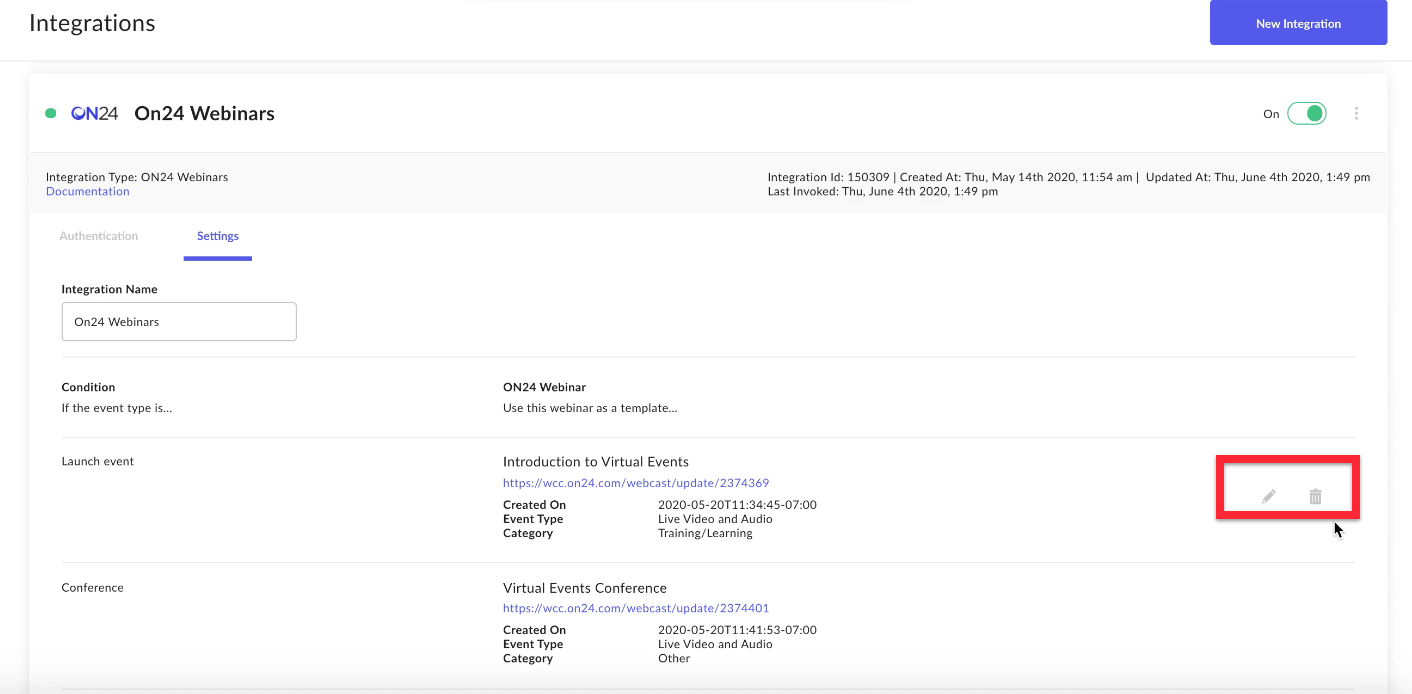Select the Launch event condition row label

tap(98, 462)
